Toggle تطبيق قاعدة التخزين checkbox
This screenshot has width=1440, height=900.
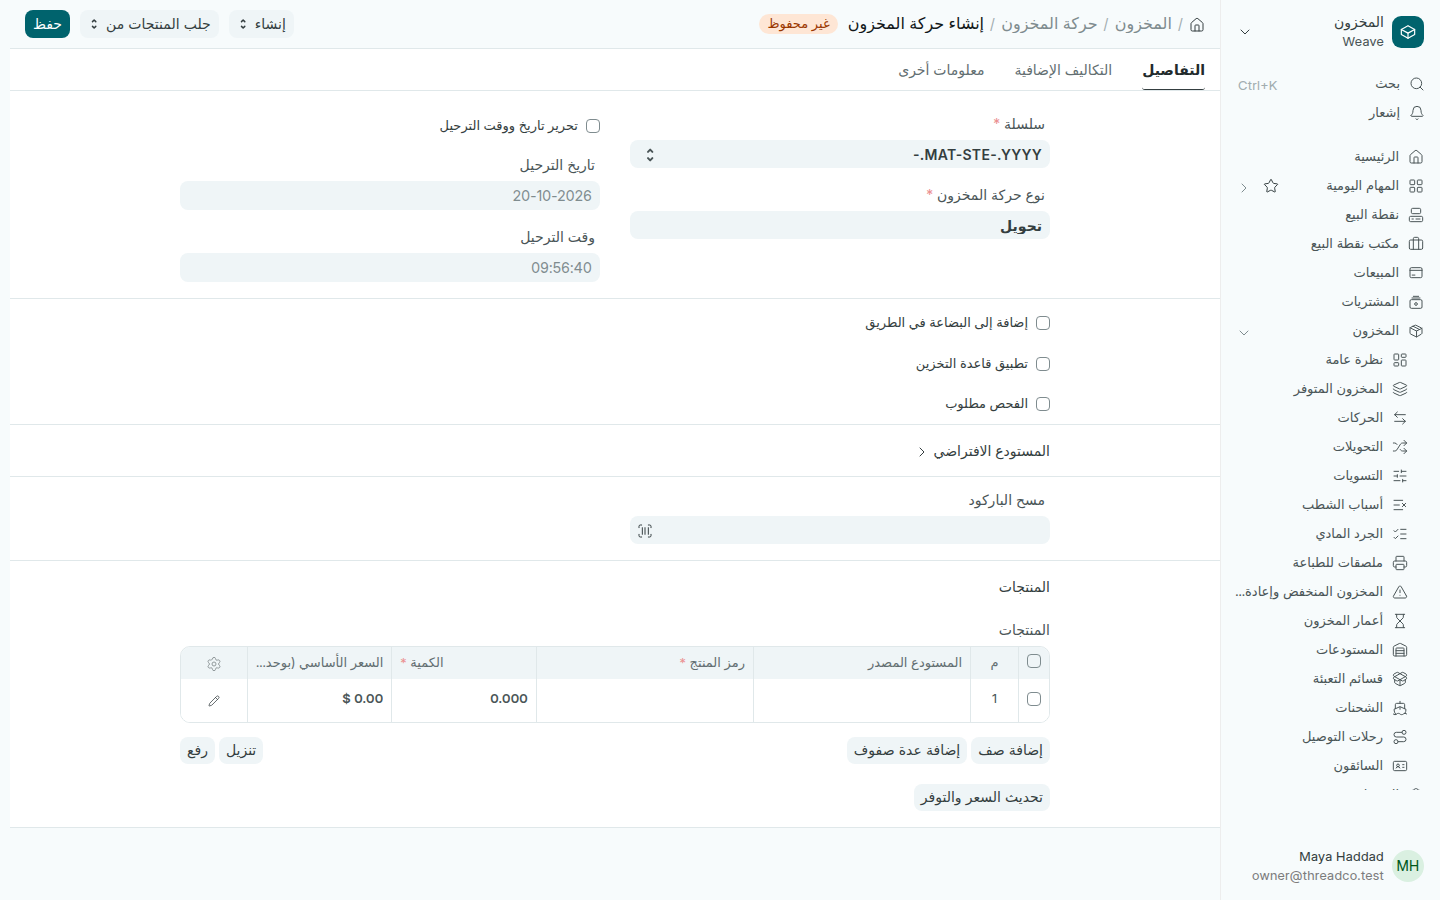tap(1043, 364)
